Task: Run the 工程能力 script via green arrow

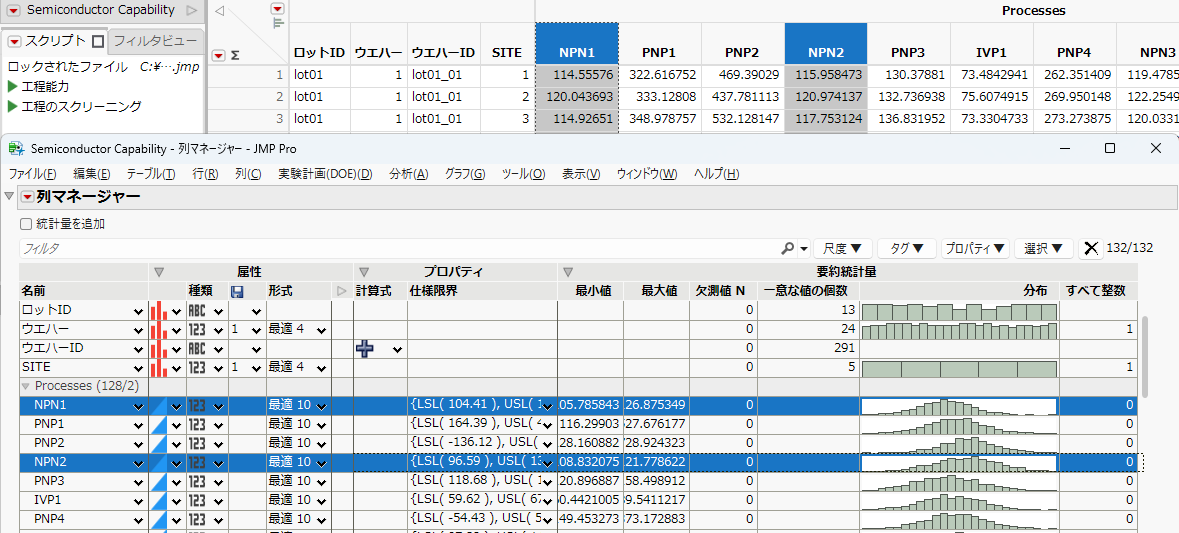Action: pyautogui.click(x=13, y=86)
